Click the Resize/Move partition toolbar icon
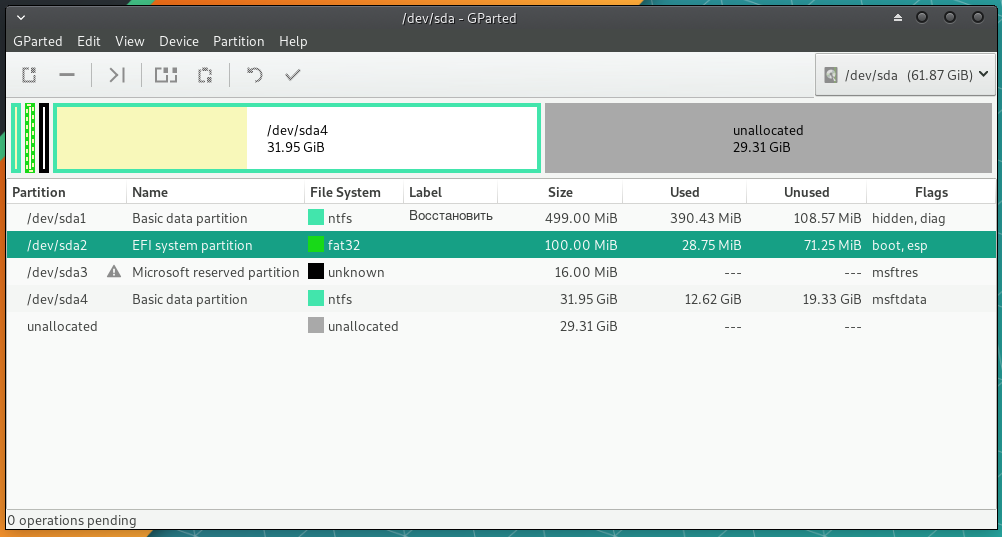Image resolution: width=1002 pixels, height=537 pixels. click(116, 75)
